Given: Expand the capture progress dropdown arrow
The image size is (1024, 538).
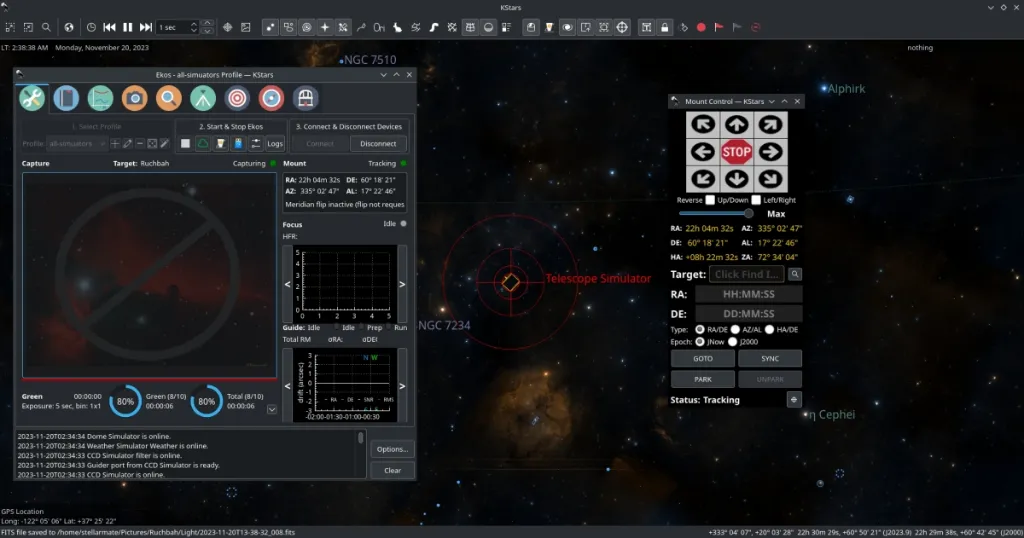Looking at the screenshot, I should (272, 409).
